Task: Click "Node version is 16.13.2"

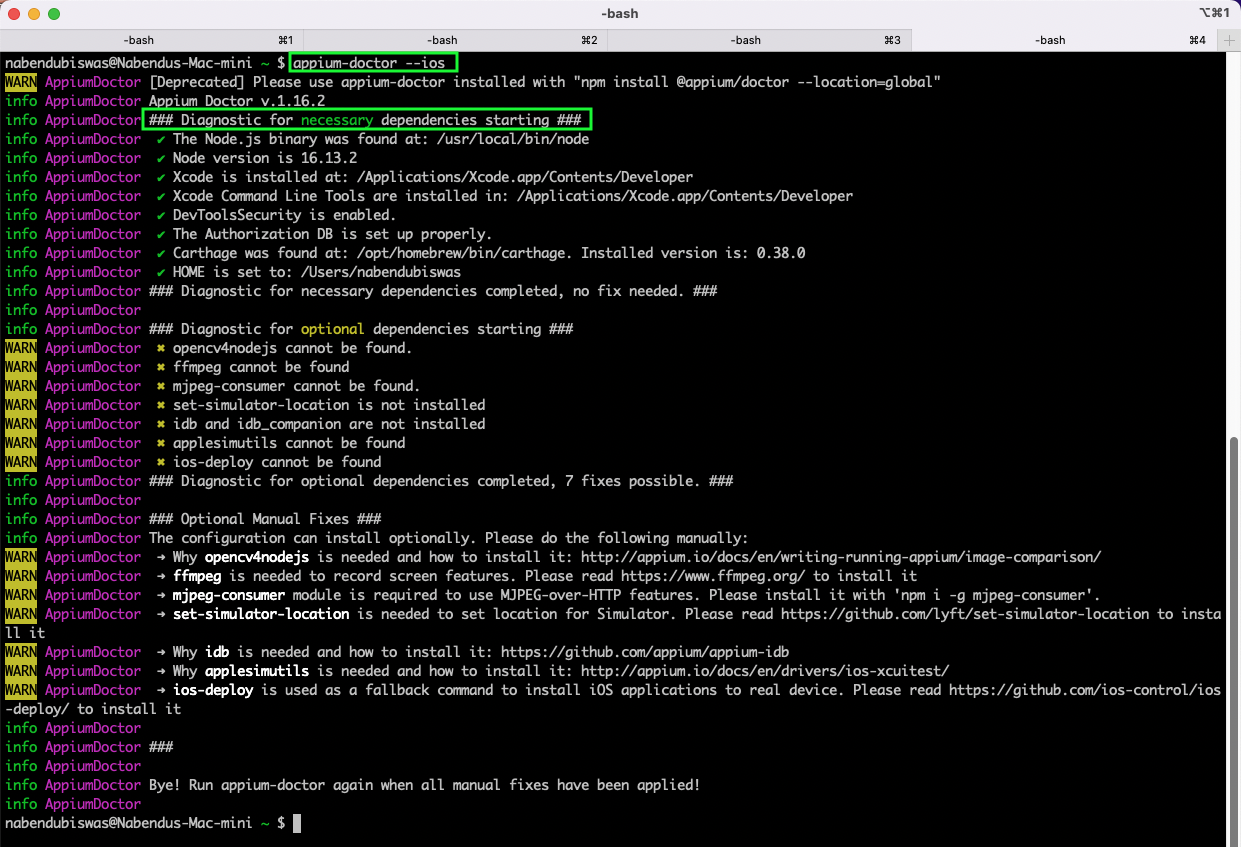Action: point(265,158)
